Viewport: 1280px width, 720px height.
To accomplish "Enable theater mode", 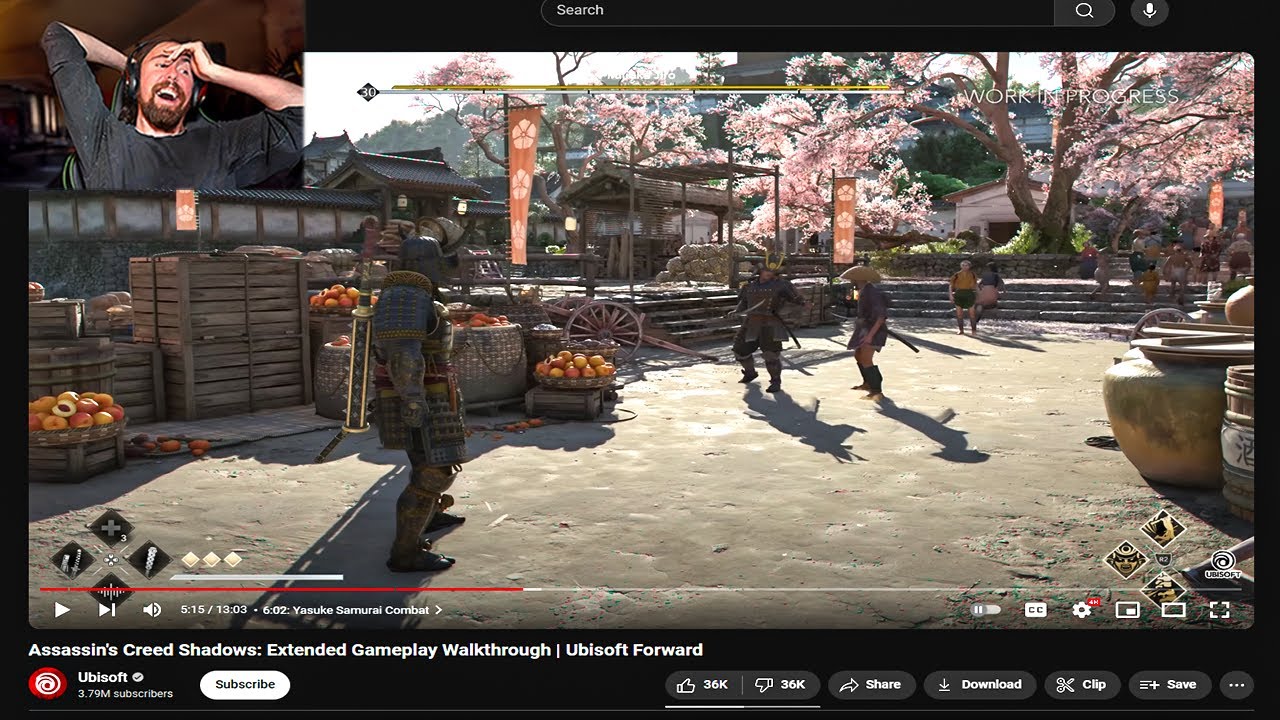I will coord(1173,609).
